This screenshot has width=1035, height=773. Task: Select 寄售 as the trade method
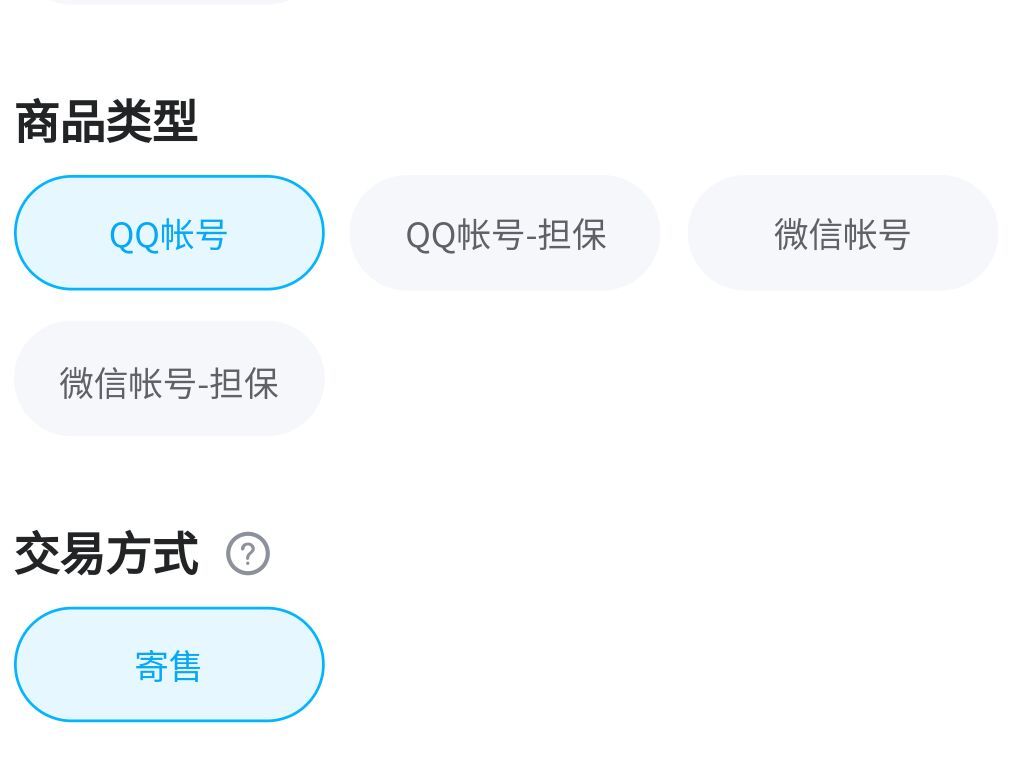pyautogui.click(x=169, y=665)
